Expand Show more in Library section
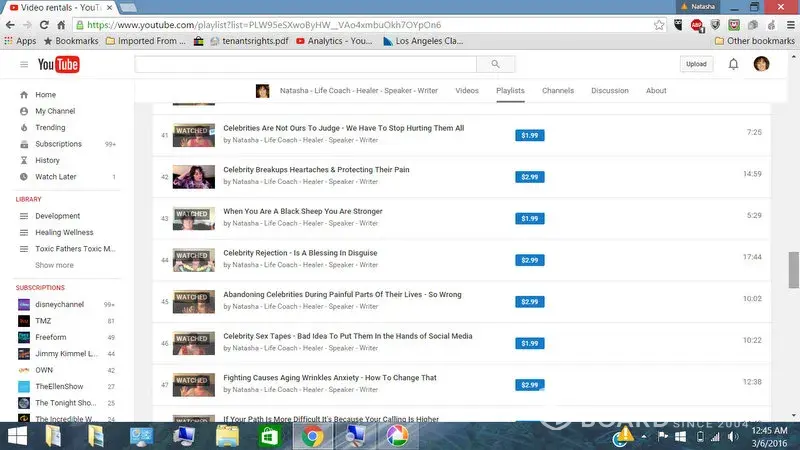The image size is (800, 450). click(x=54, y=265)
